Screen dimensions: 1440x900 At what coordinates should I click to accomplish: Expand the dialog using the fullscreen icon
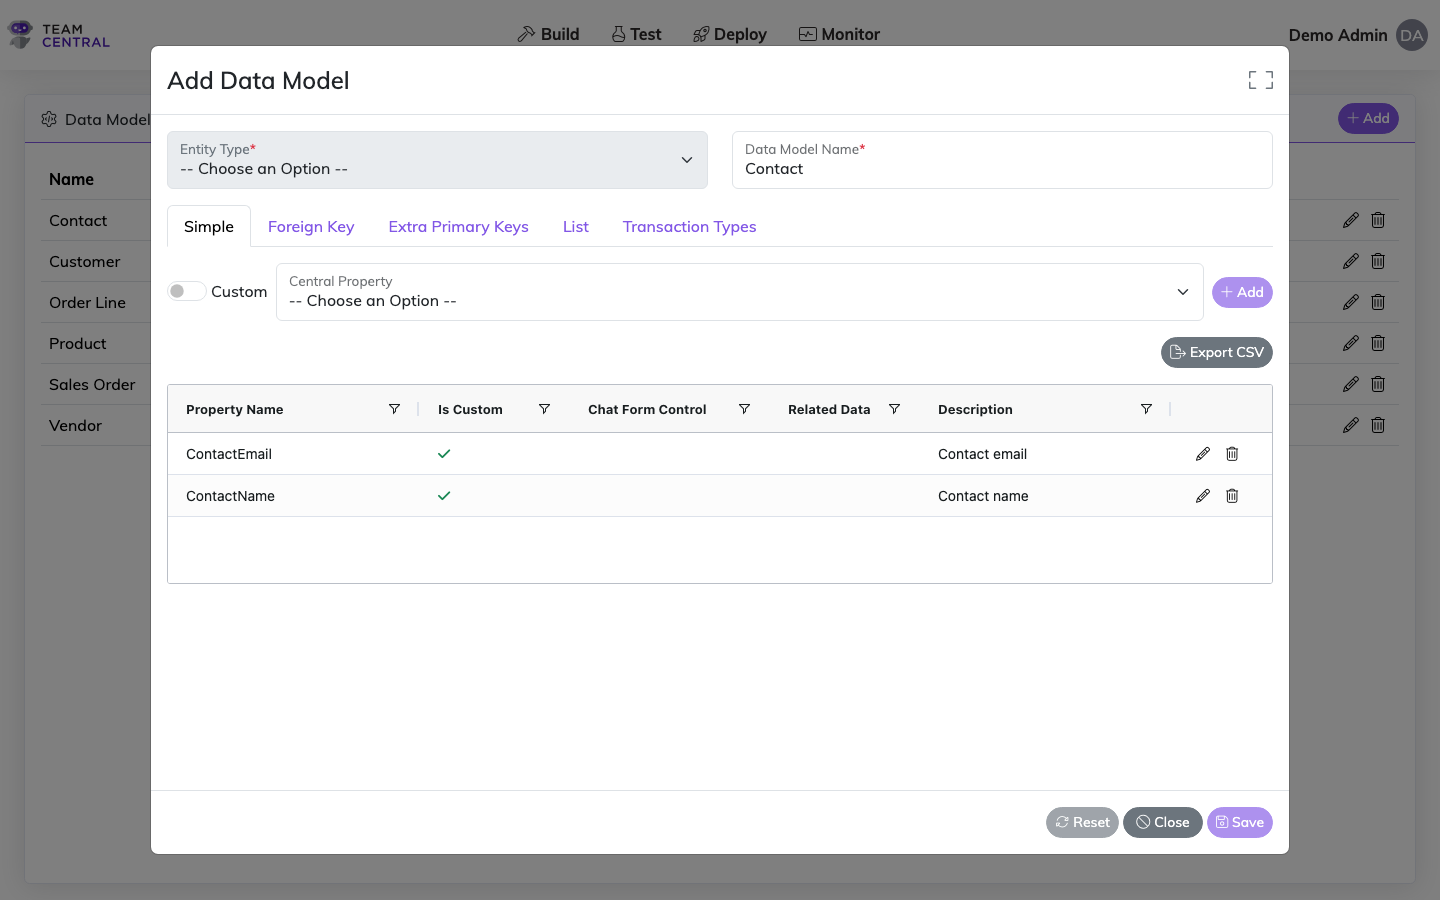pyautogui.click(x=1260, y=79)
